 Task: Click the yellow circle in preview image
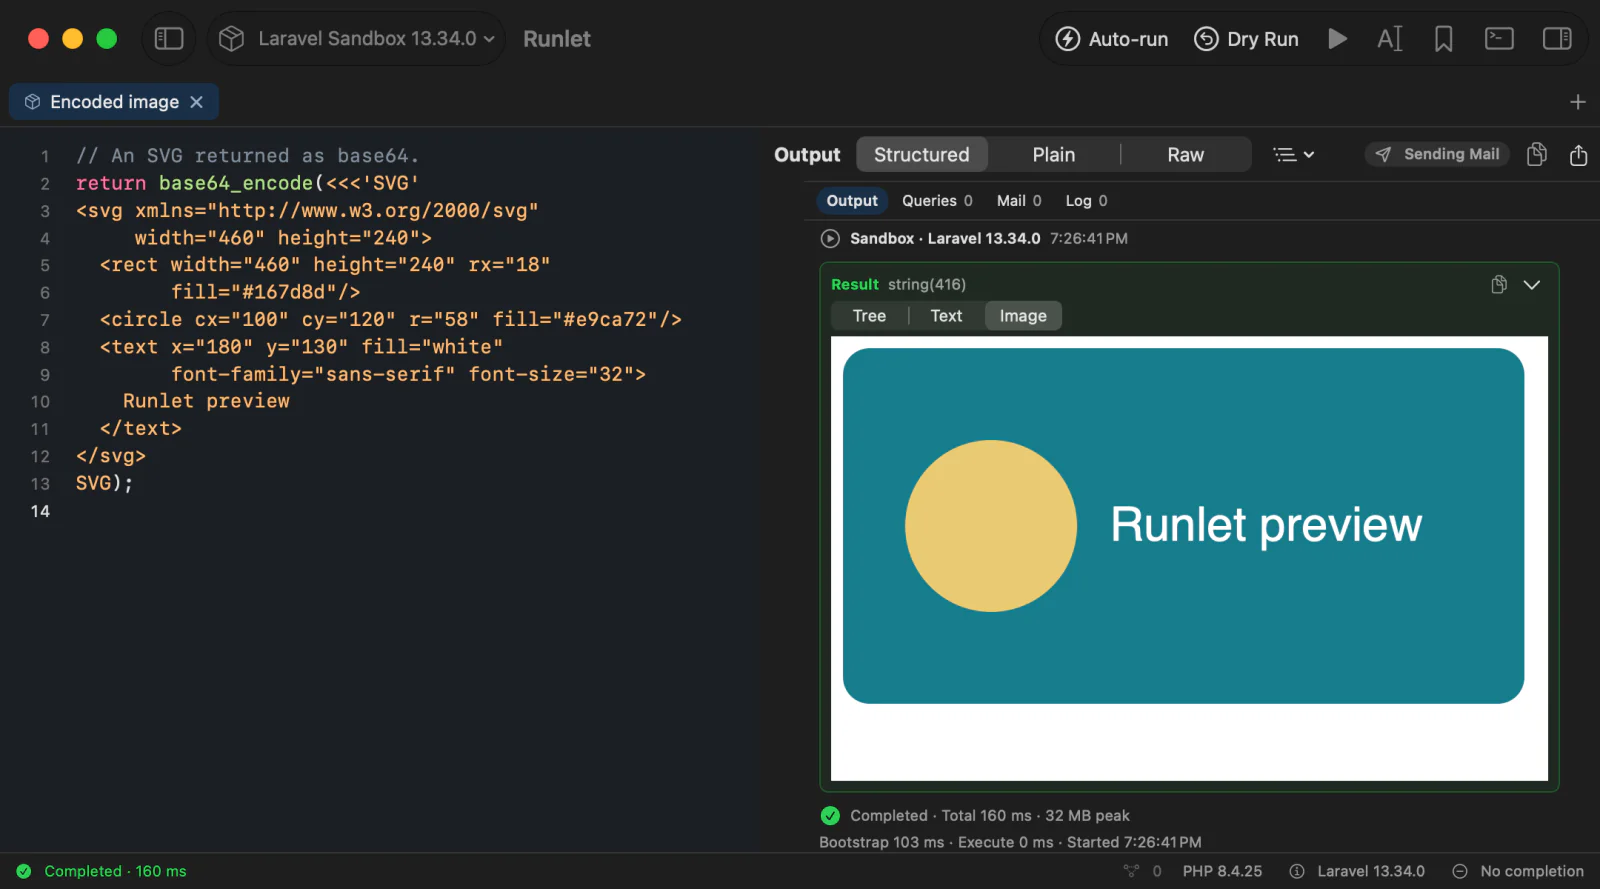[991, 526]
